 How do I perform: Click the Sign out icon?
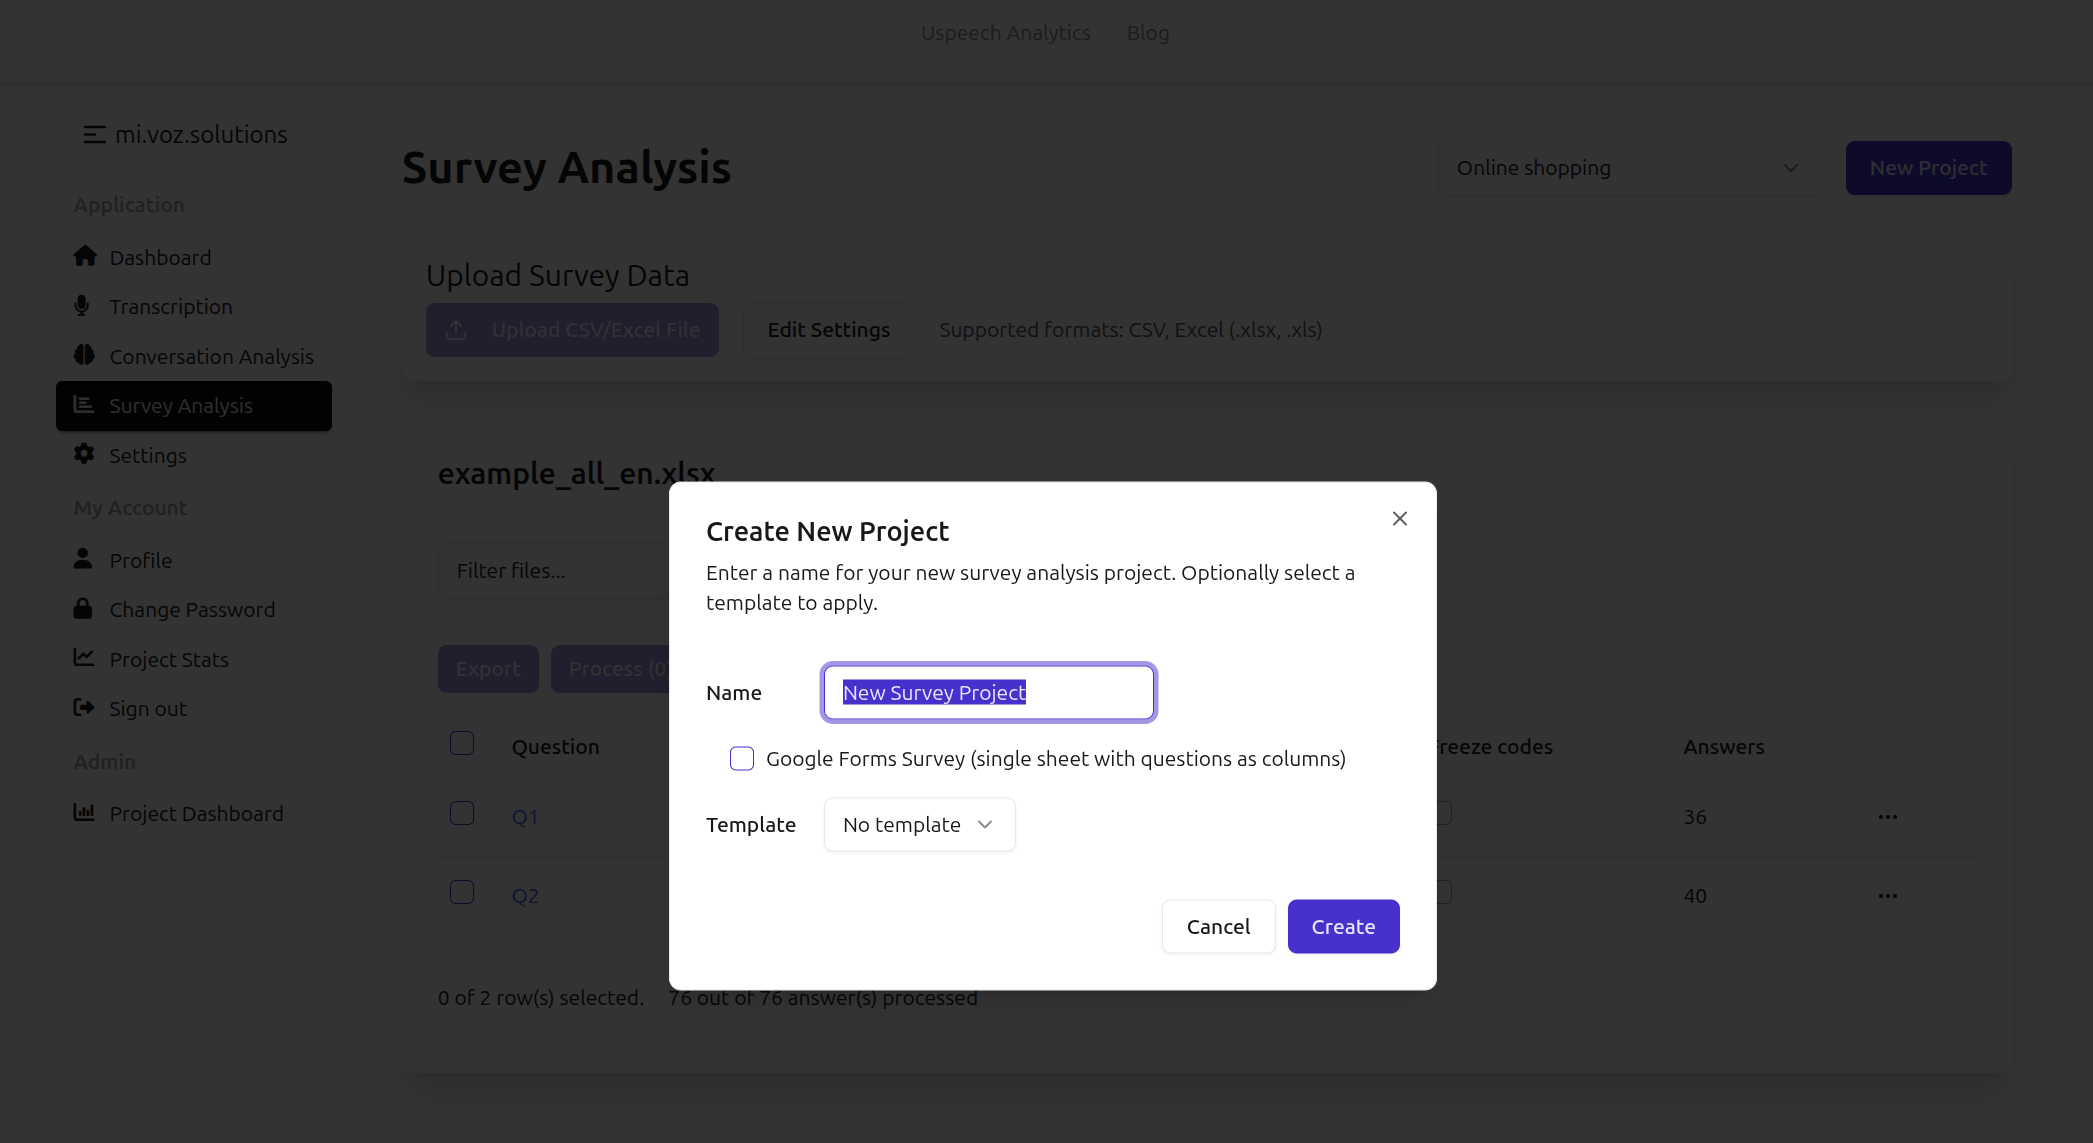(84, 708)
